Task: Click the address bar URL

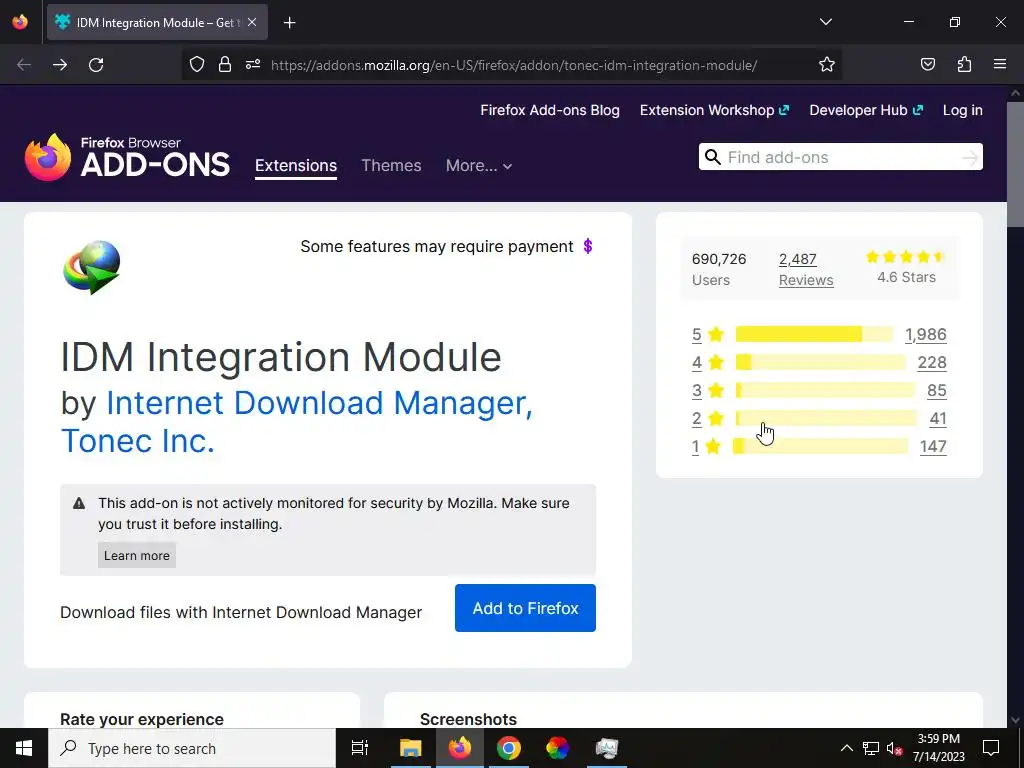Action: pos(513,65)
